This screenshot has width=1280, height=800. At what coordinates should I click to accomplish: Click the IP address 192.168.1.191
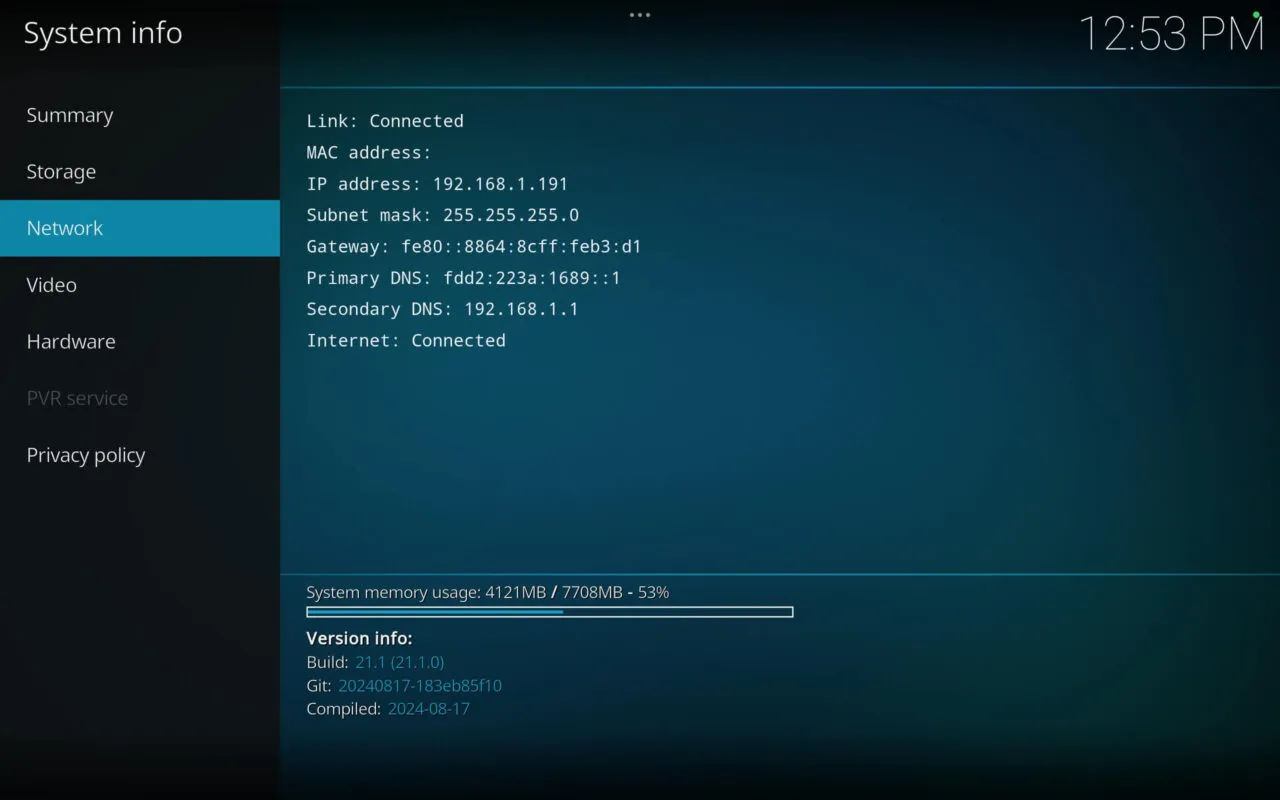click(436, 184)
